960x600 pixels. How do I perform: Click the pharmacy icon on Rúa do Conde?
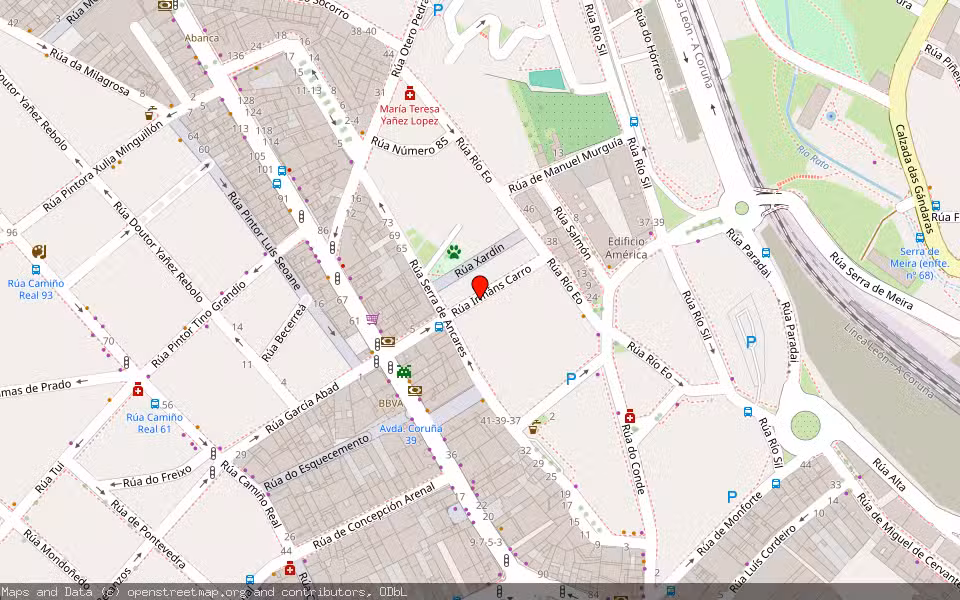(x=629, y=416)
